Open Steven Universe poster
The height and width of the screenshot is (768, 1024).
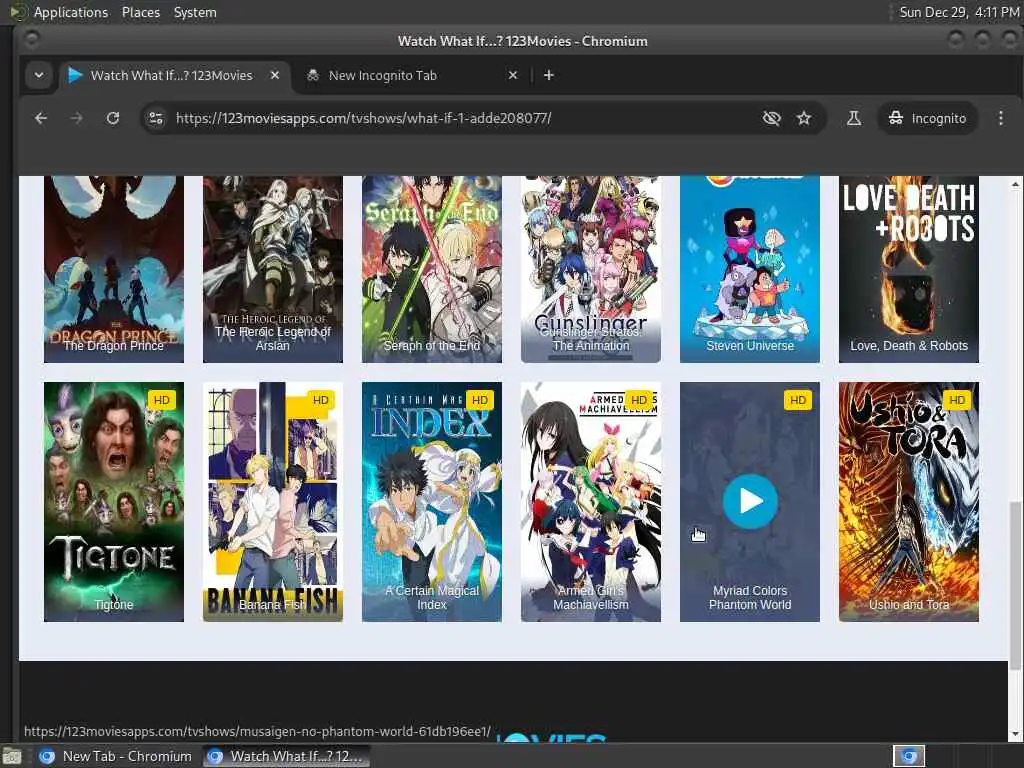point(750,269)
